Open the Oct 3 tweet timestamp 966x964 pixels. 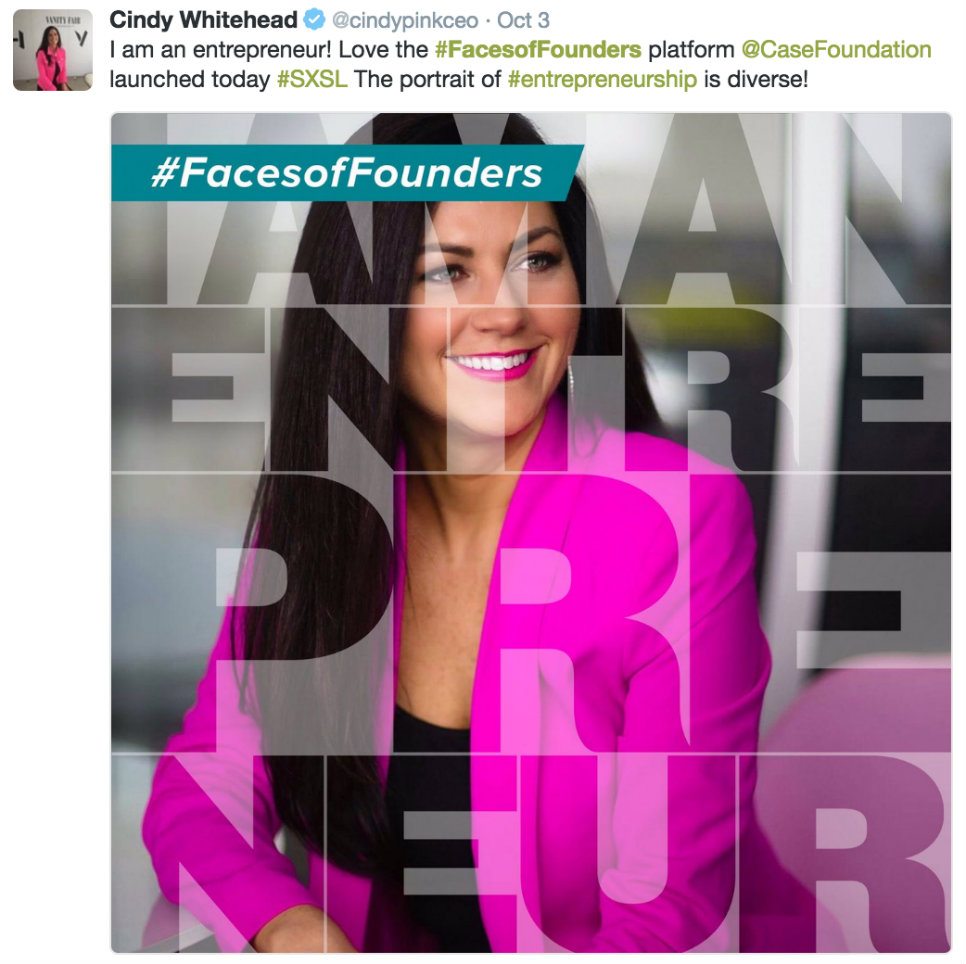pyautogui.click(x=523, y=20)
